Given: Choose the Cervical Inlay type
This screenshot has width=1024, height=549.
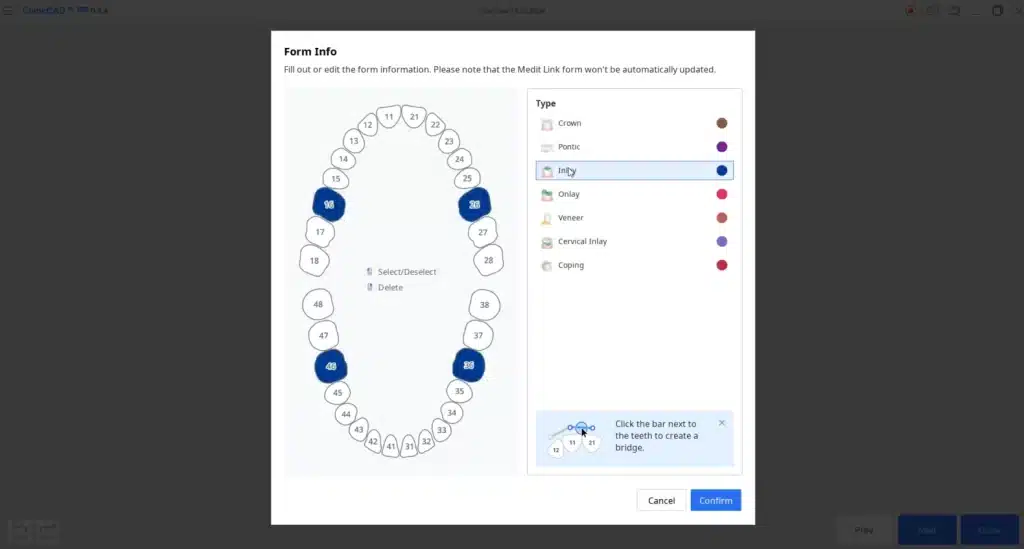Looking at the screenshot, I should coord(634,242).
